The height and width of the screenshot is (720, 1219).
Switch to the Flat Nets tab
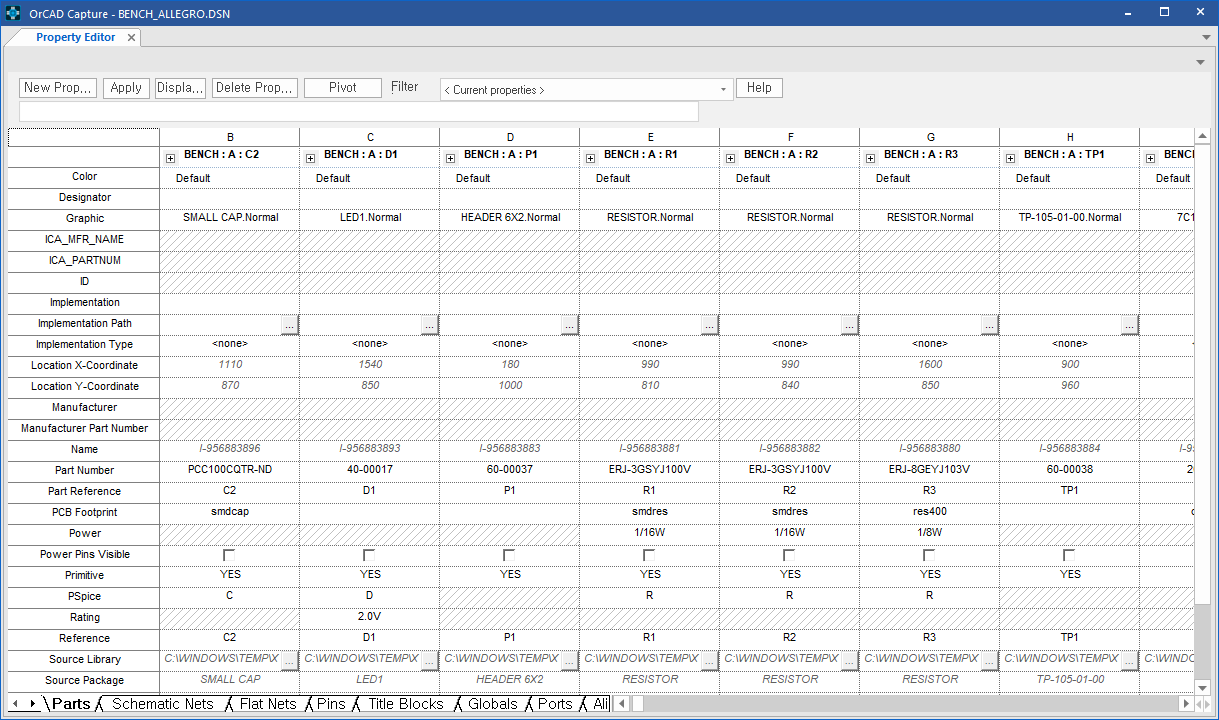tap(268, 704)
